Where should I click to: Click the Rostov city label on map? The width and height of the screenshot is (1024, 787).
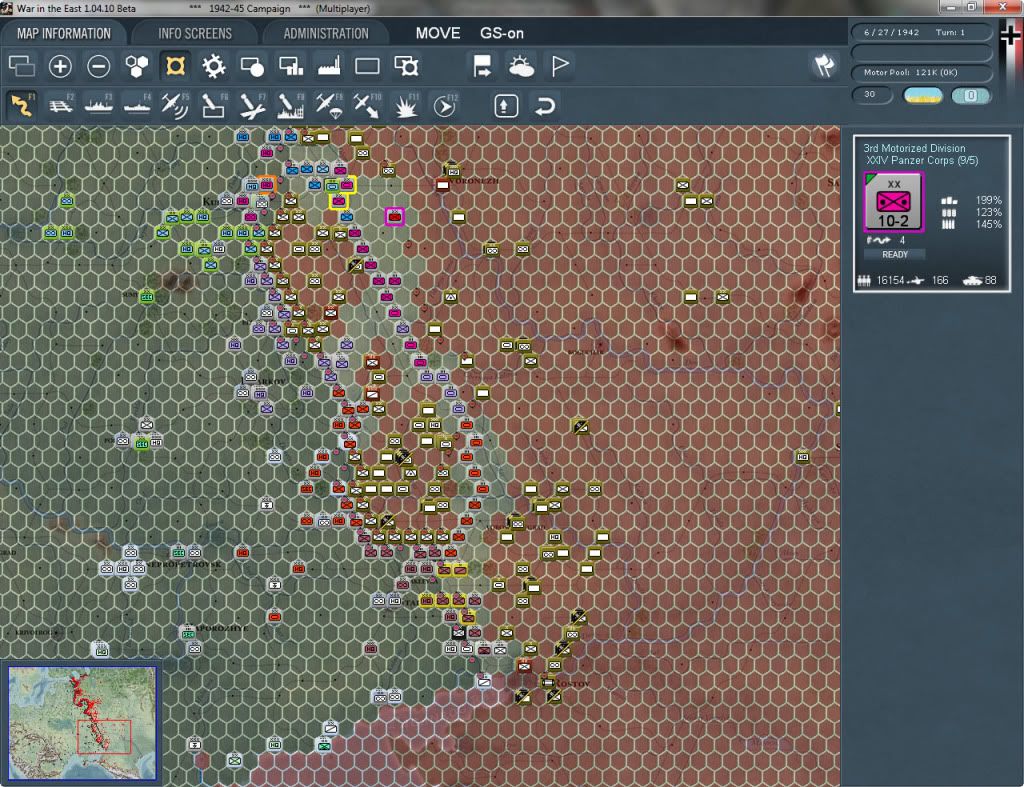click(572, 684)
